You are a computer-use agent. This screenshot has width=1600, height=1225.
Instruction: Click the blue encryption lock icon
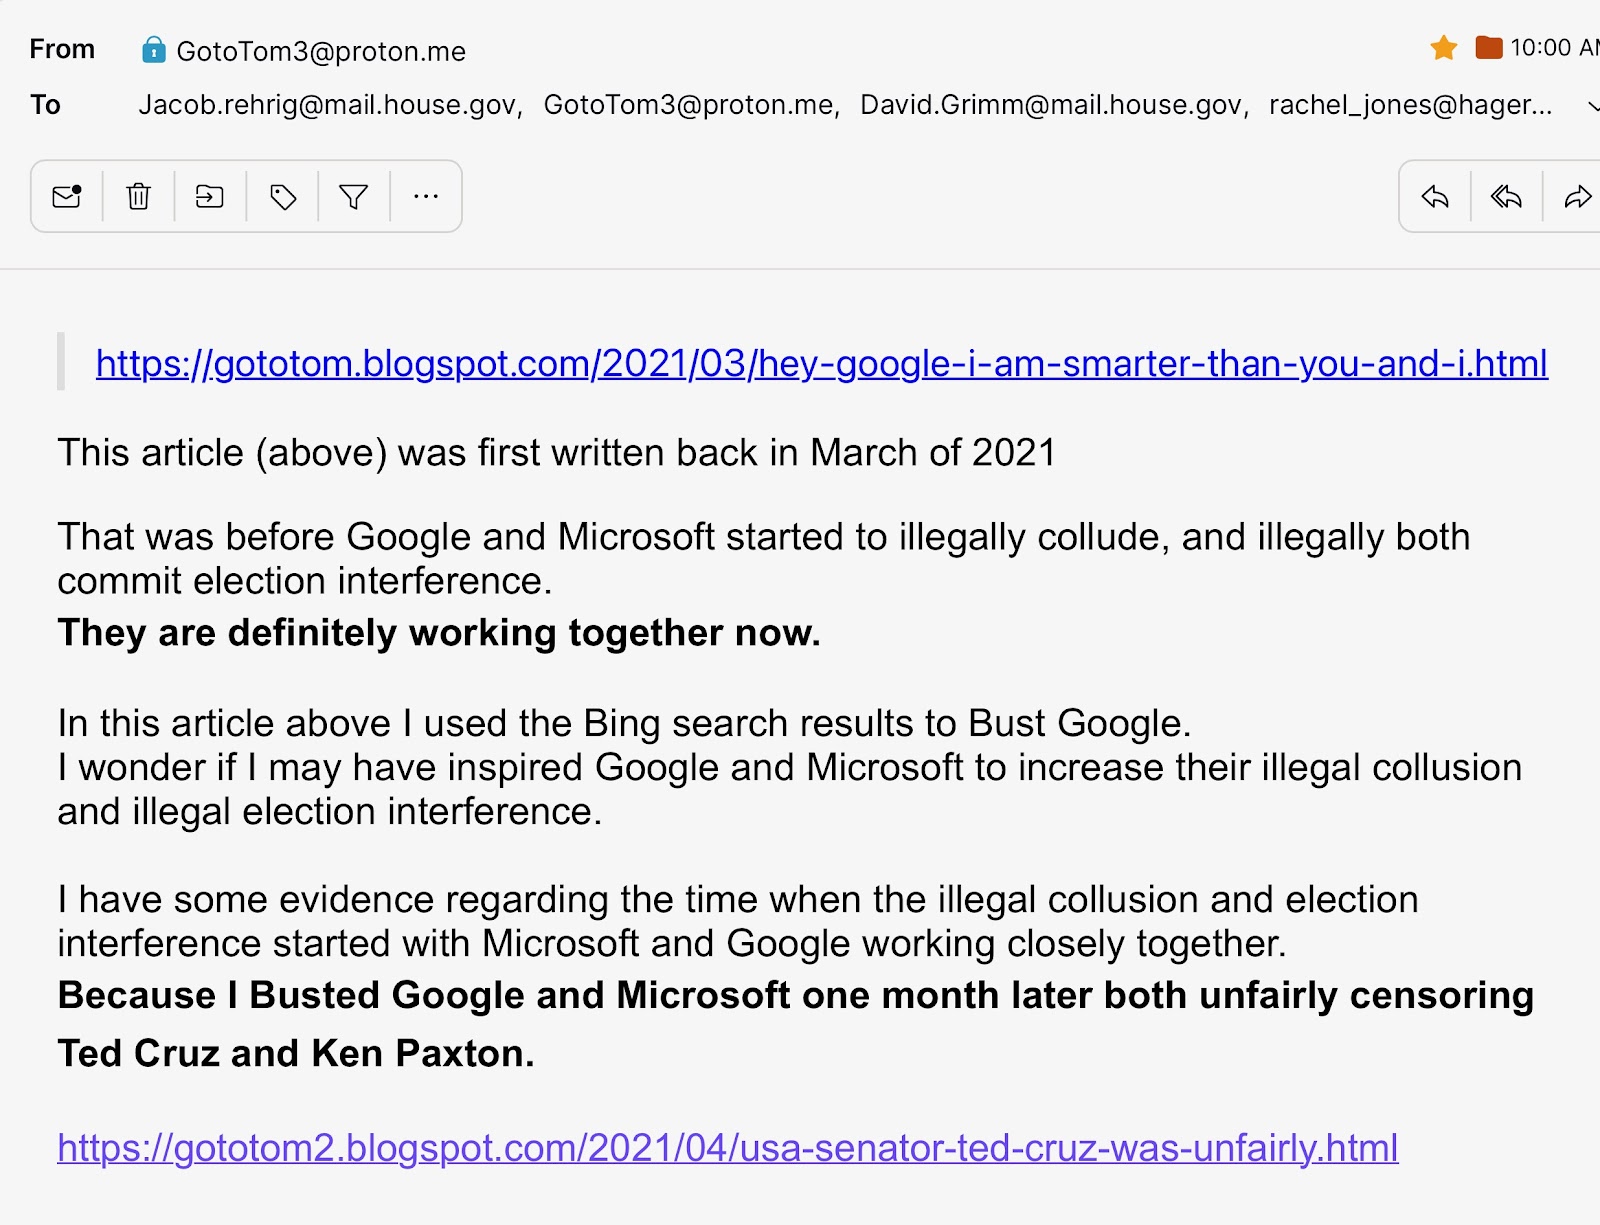154,50
